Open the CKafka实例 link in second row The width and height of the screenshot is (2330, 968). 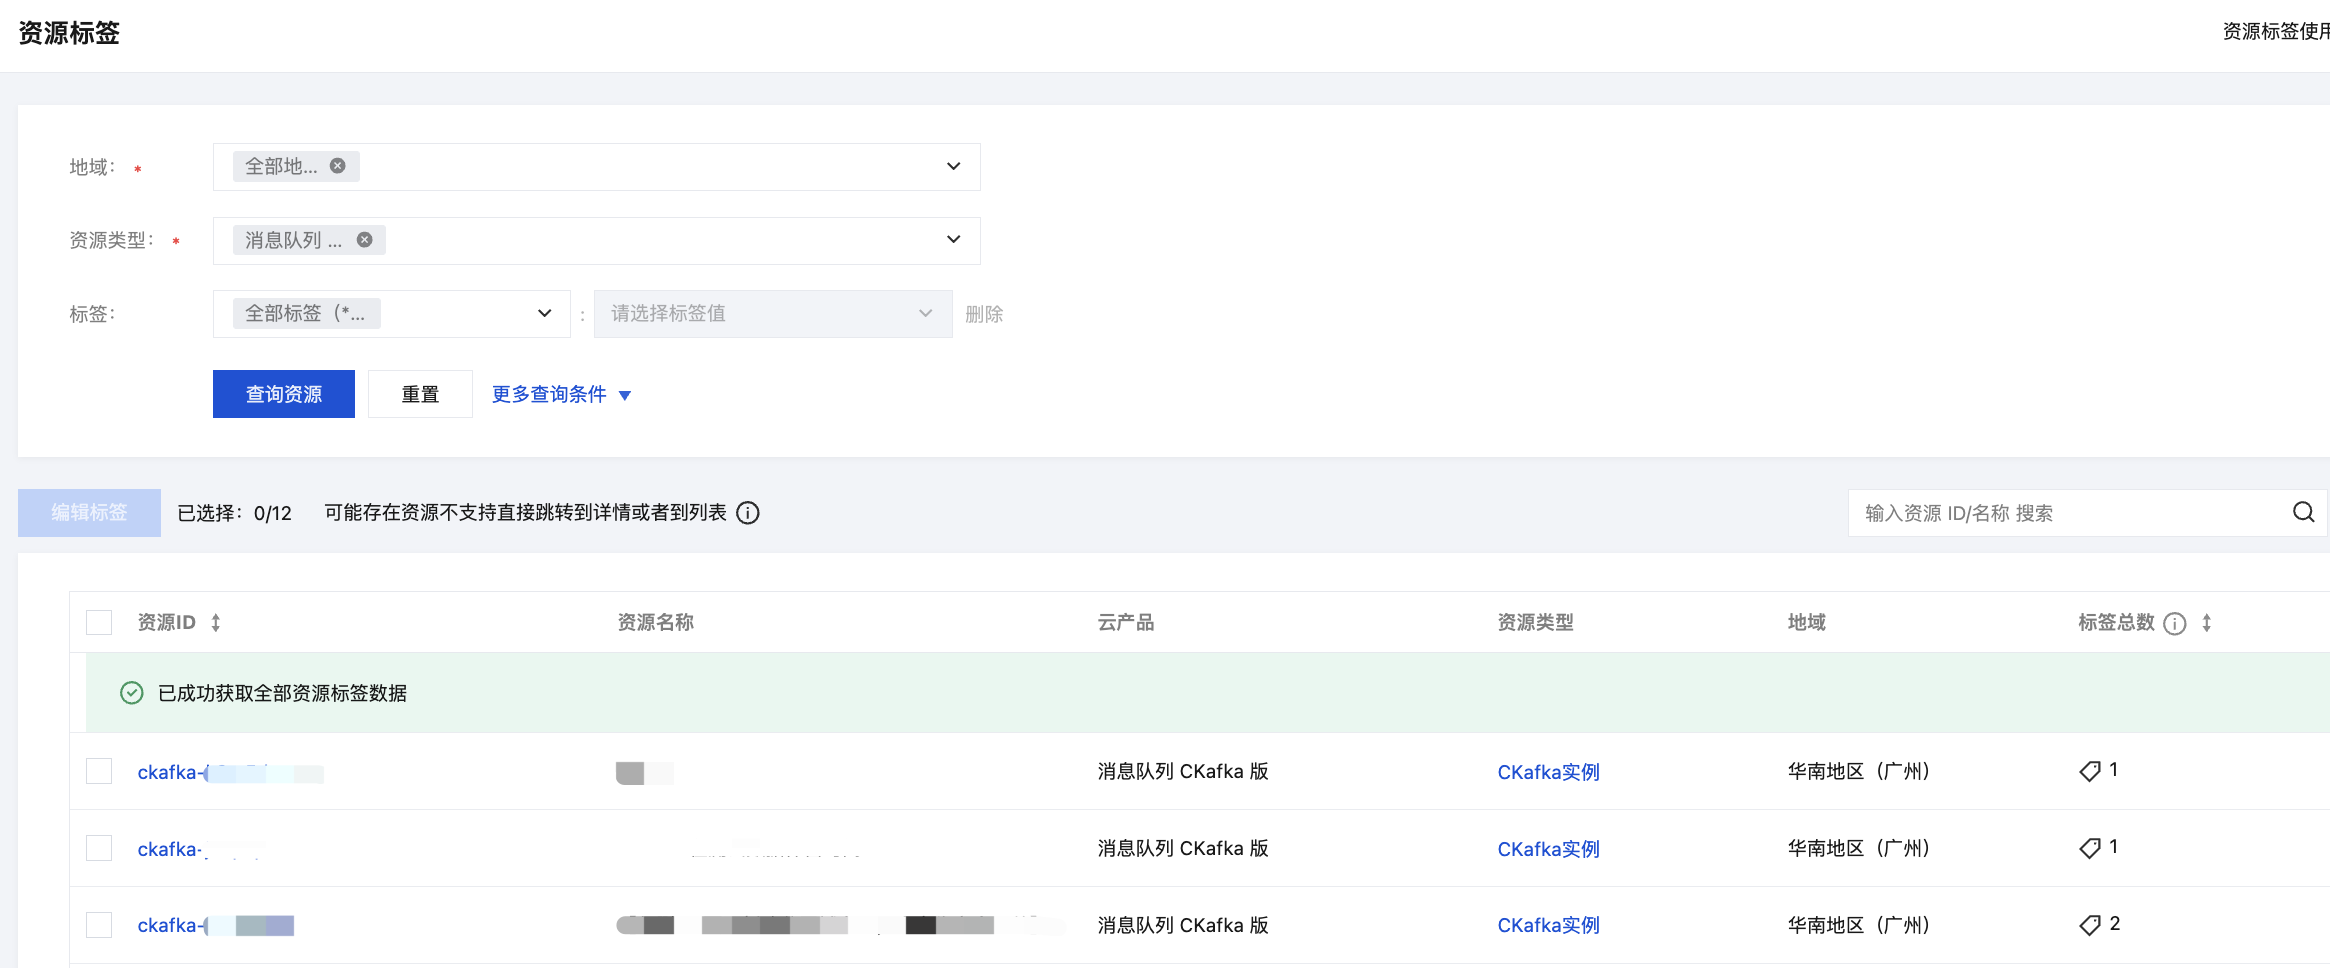pyautogui.click(x=1548, y=849)
